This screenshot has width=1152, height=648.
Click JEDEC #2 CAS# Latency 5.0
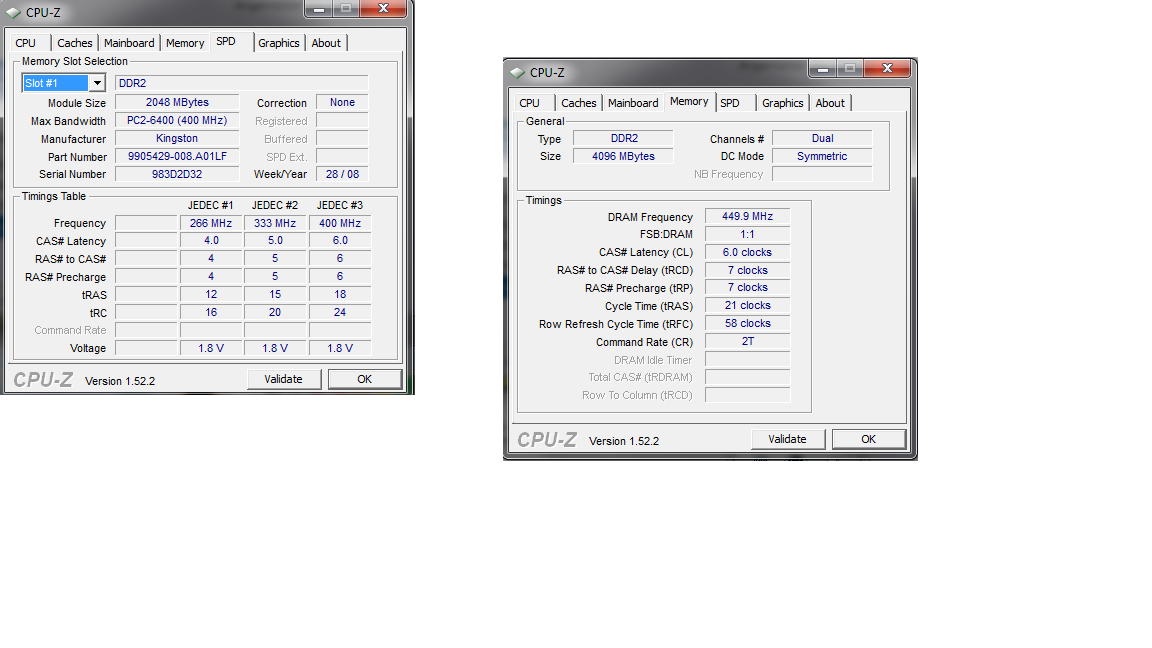[x=275, y=240]
